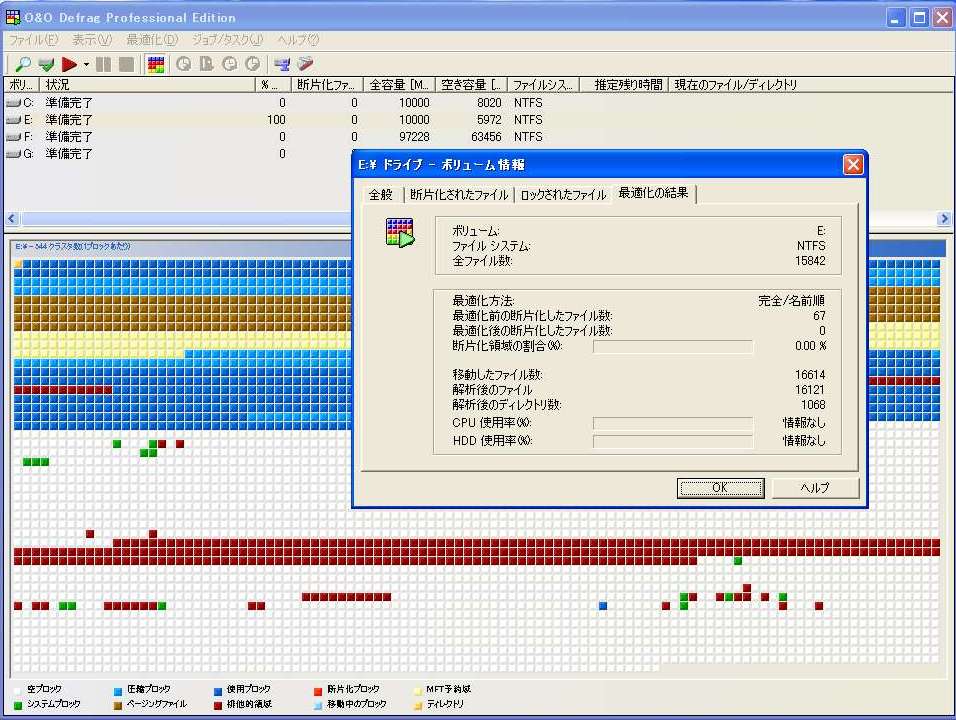Viewport: 956px width, 720px height.
Task: Sort by the 空き容量 column header
Action: [471, 85]
